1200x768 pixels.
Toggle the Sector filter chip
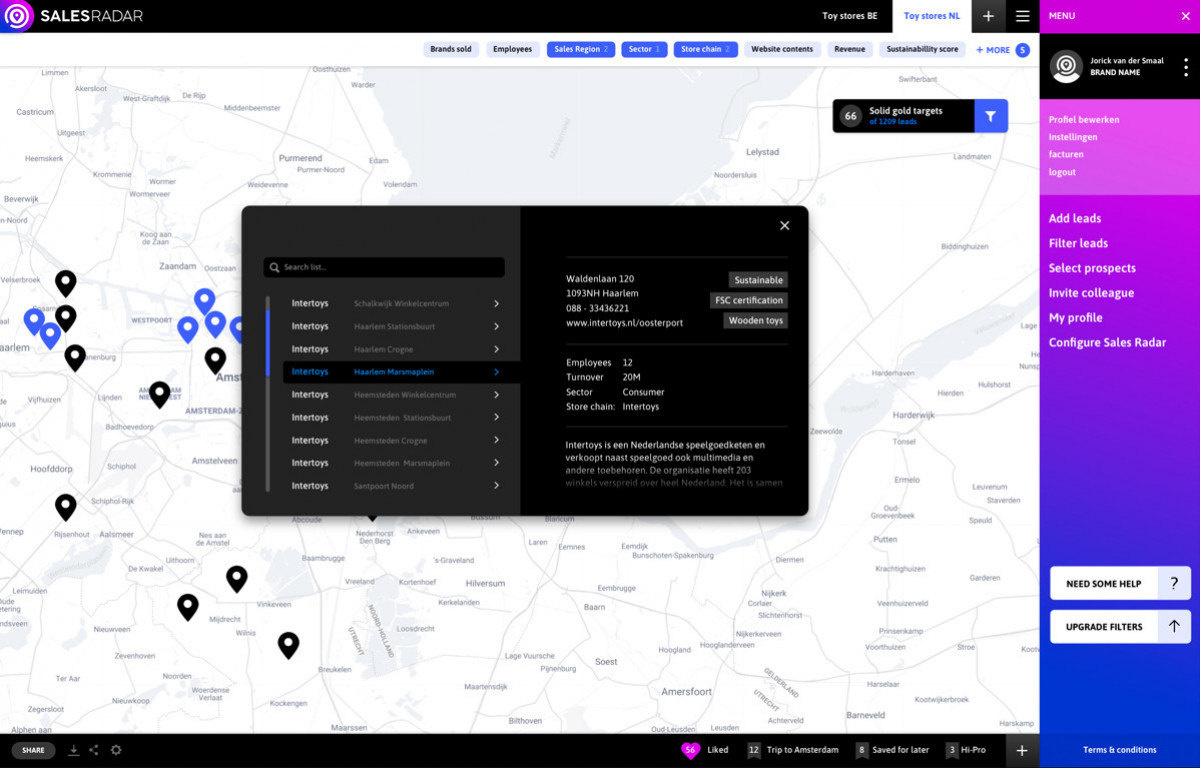tap(644, 49)
